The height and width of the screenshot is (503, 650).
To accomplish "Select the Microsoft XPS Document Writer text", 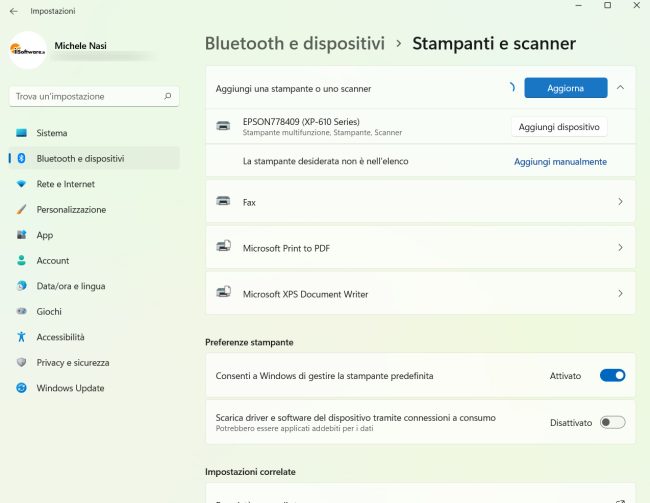I will point(305,294).
